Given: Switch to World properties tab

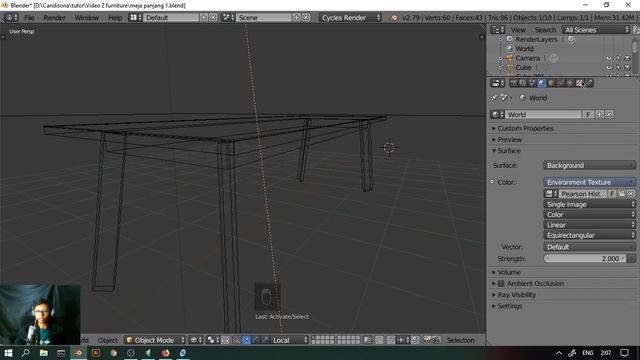Looking at the screenshot, I should (x=542, y=83).
